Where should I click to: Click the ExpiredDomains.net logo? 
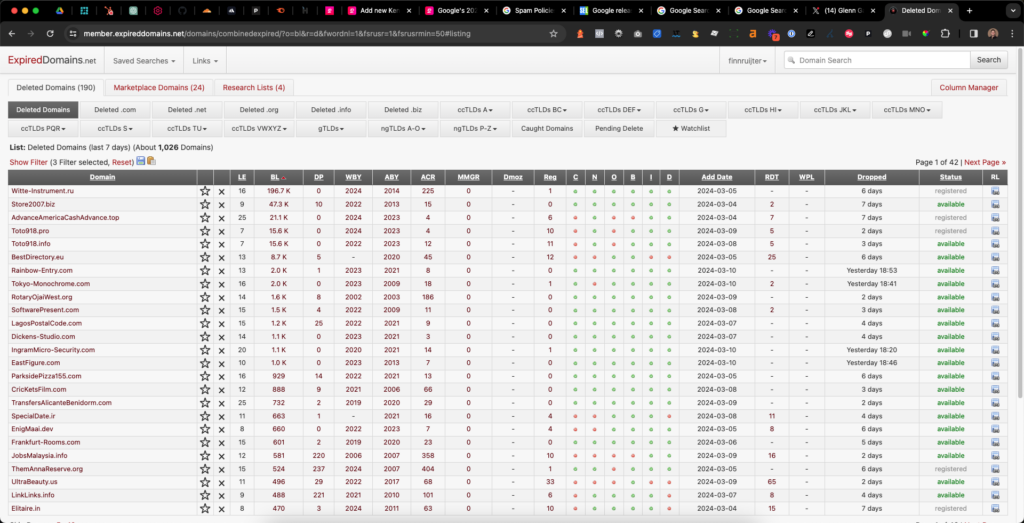(x=52, y=60)
